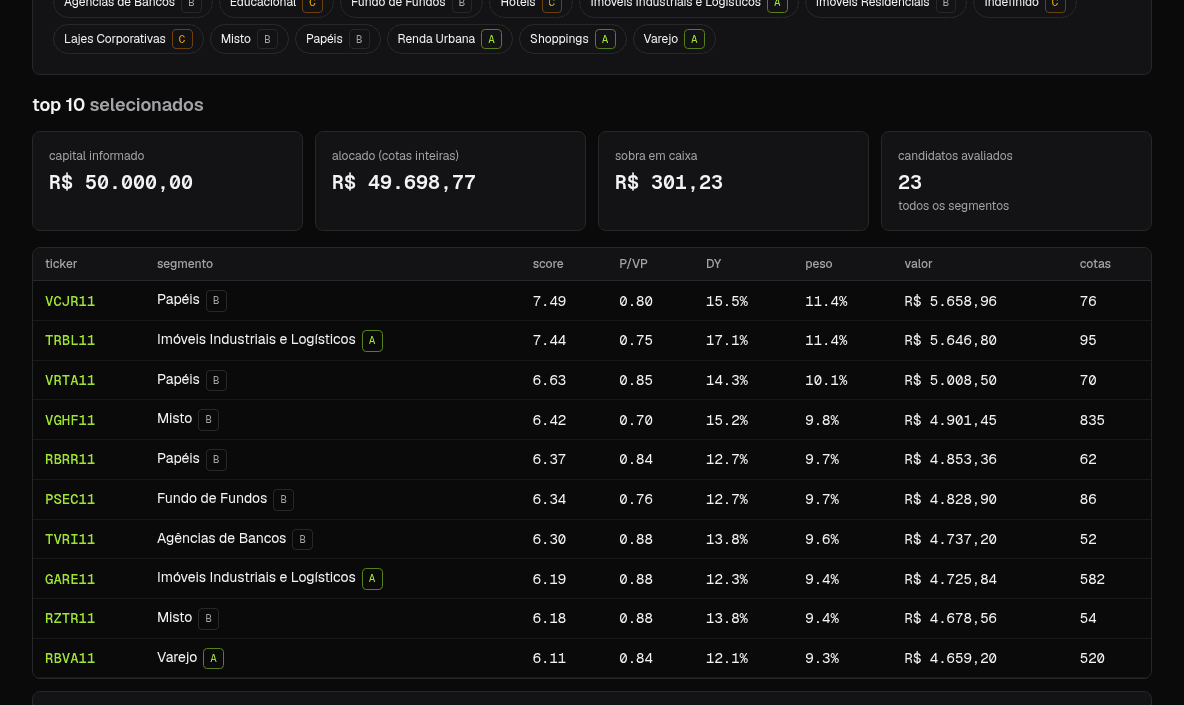Click the P/VP 0.76 in PSEC11 row
The height and width of the screenshot is (705, 1184).
pyautogui.click(x=636, y=500)
